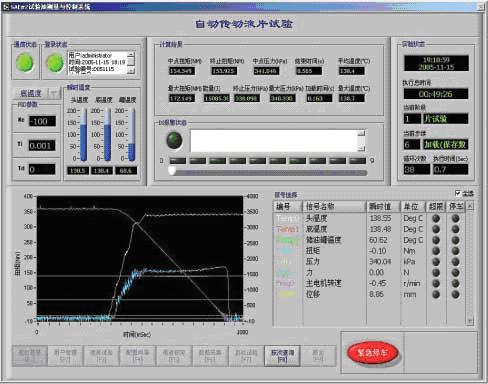The height and width of the screenshot is (384, 488).
Task: Click the first greyed button in bottom row
Action: click(29, 356)
